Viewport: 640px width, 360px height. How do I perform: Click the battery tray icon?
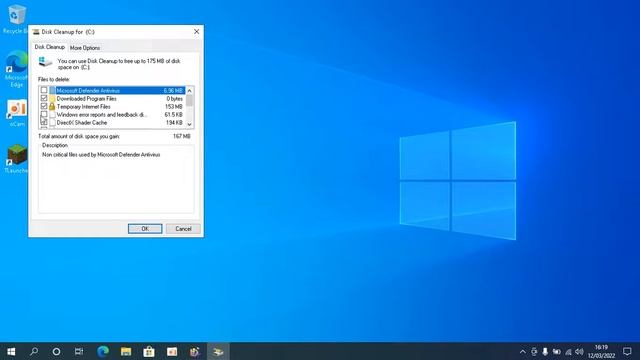pyautogui.click(x=556, y=351)
